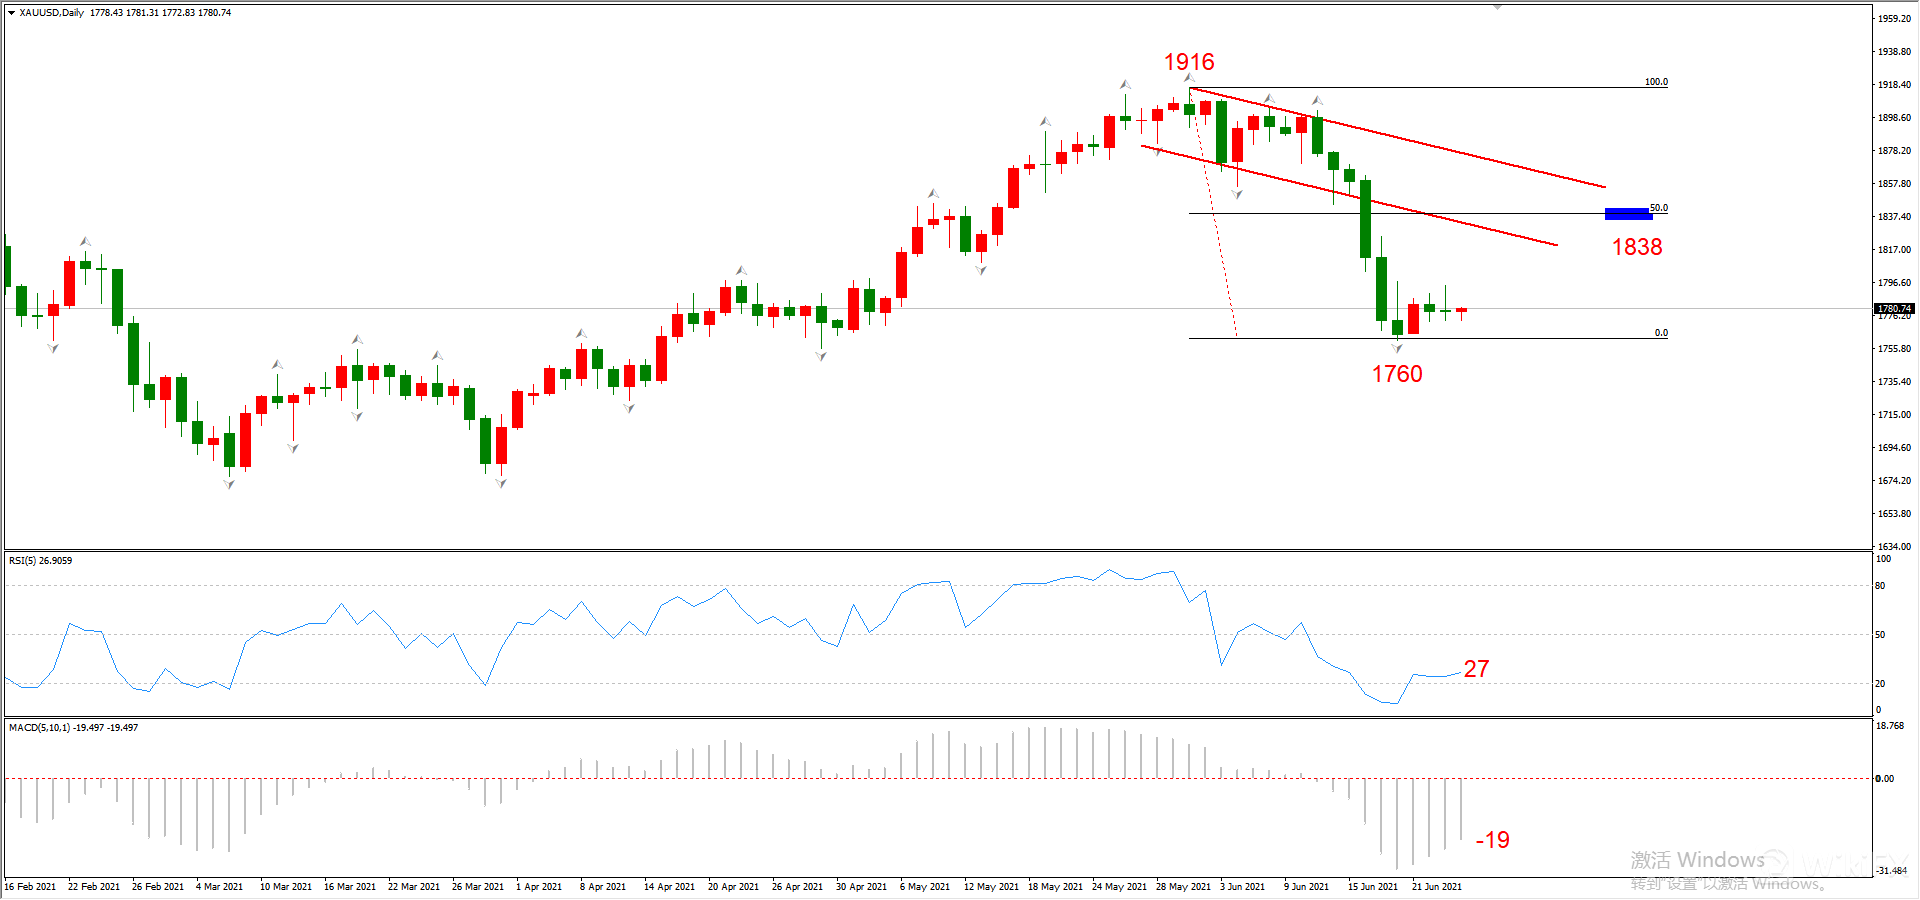Select the Fibonacci 100.0 level line
1920x900 pixels.
[x=1428, y=88]
